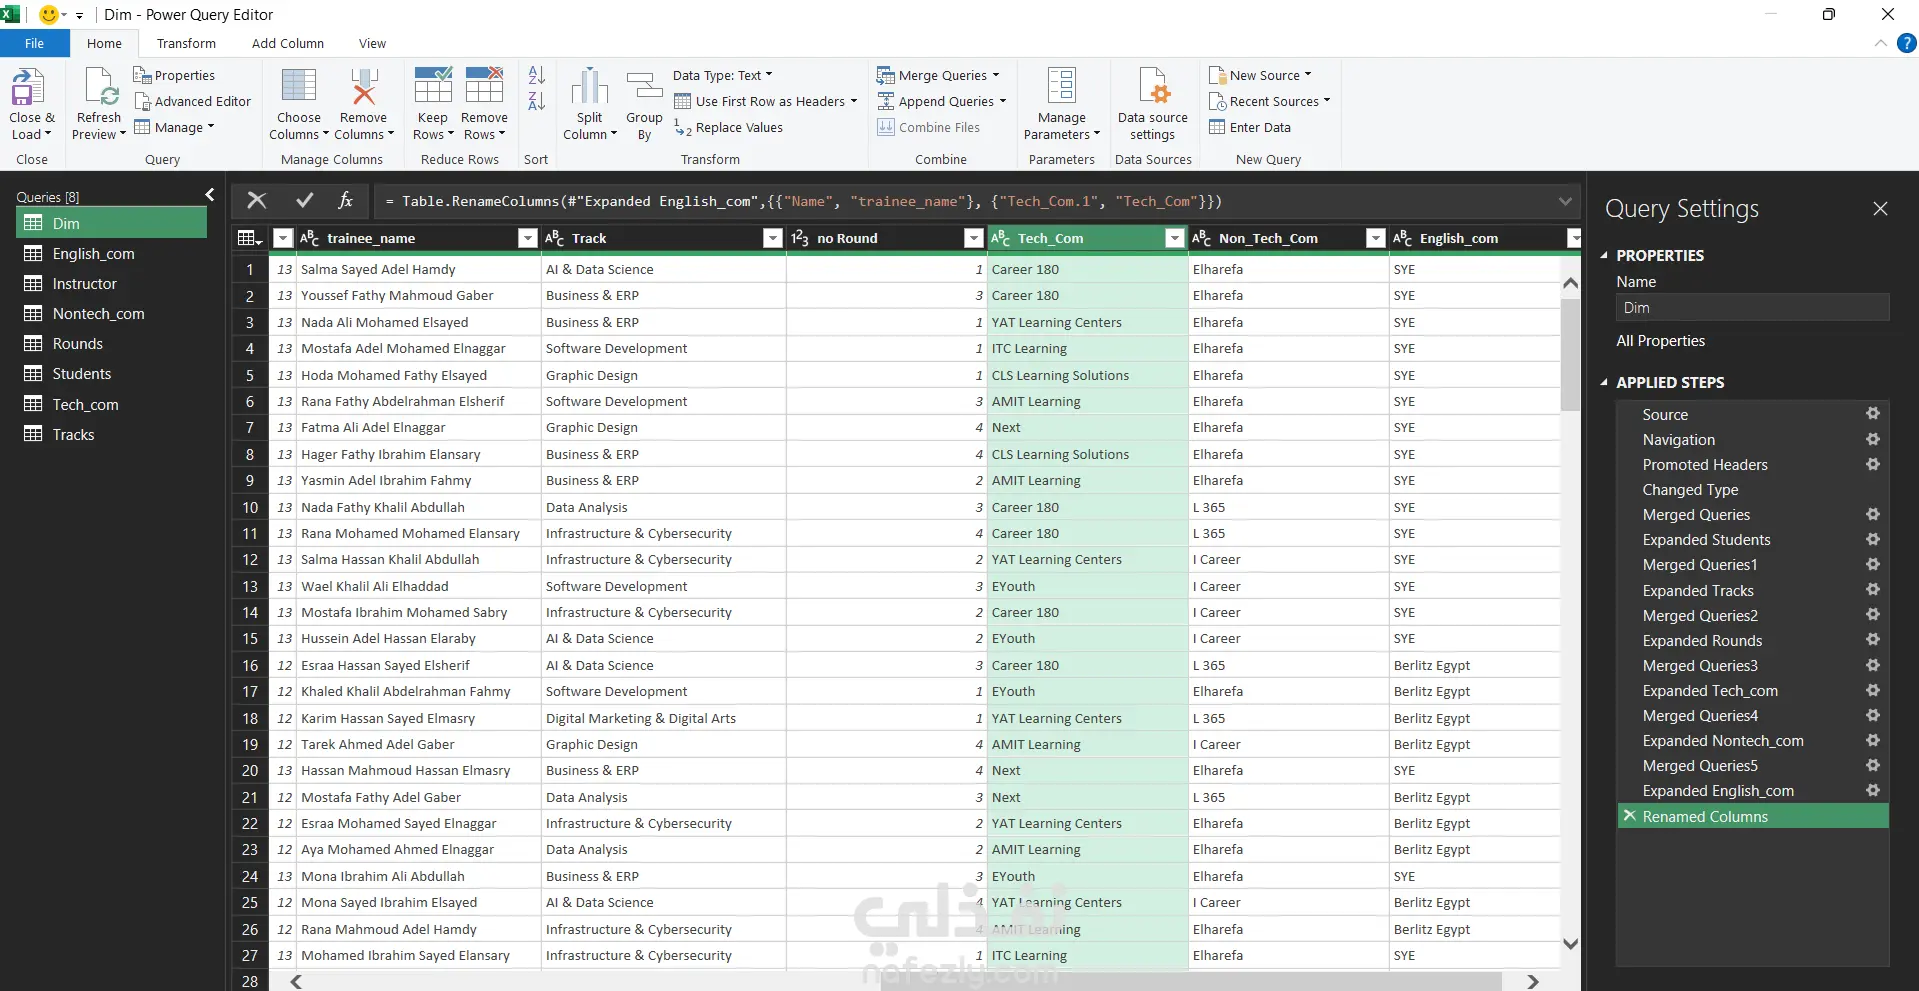Open the Manage query menu
Screen dimensions: 1919x991
click(174, 127)
